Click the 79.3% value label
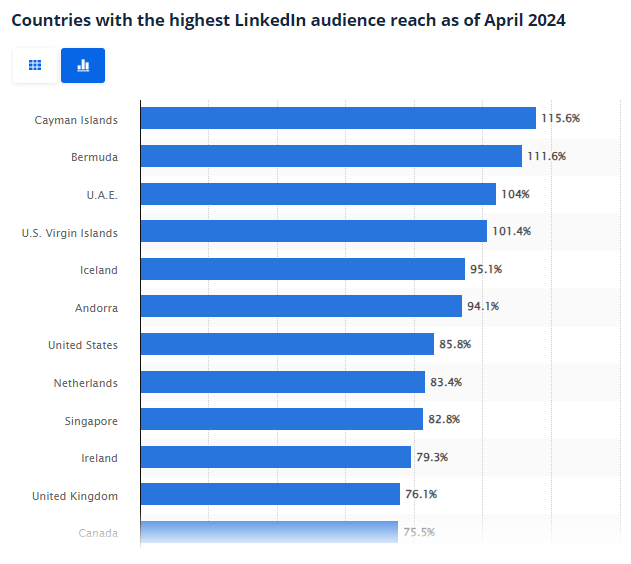The width and height of the screenshot is (631, 564). point(432,457)
